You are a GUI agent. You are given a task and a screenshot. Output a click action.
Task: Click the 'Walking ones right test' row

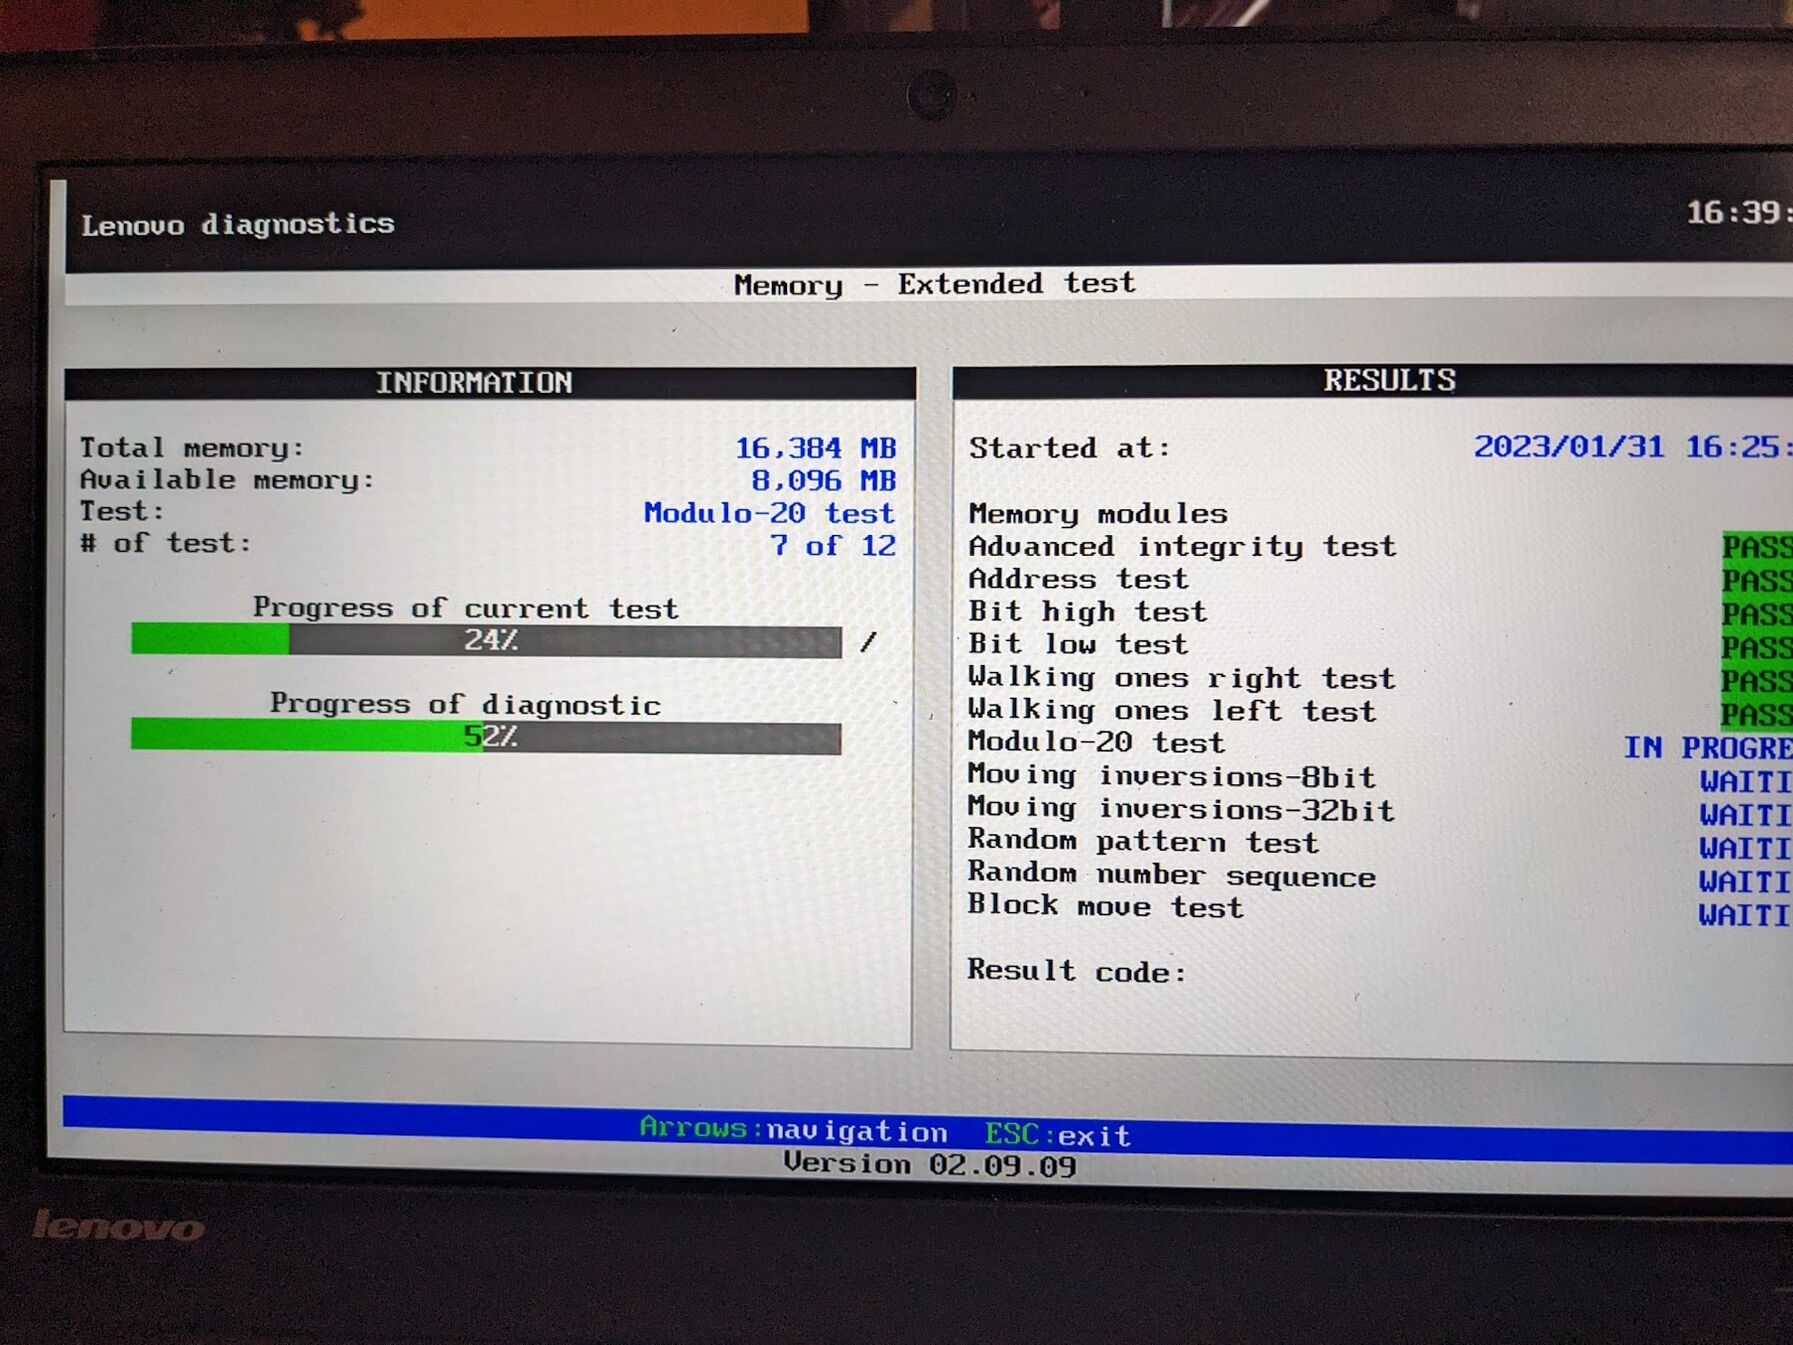click(1181, 677)
